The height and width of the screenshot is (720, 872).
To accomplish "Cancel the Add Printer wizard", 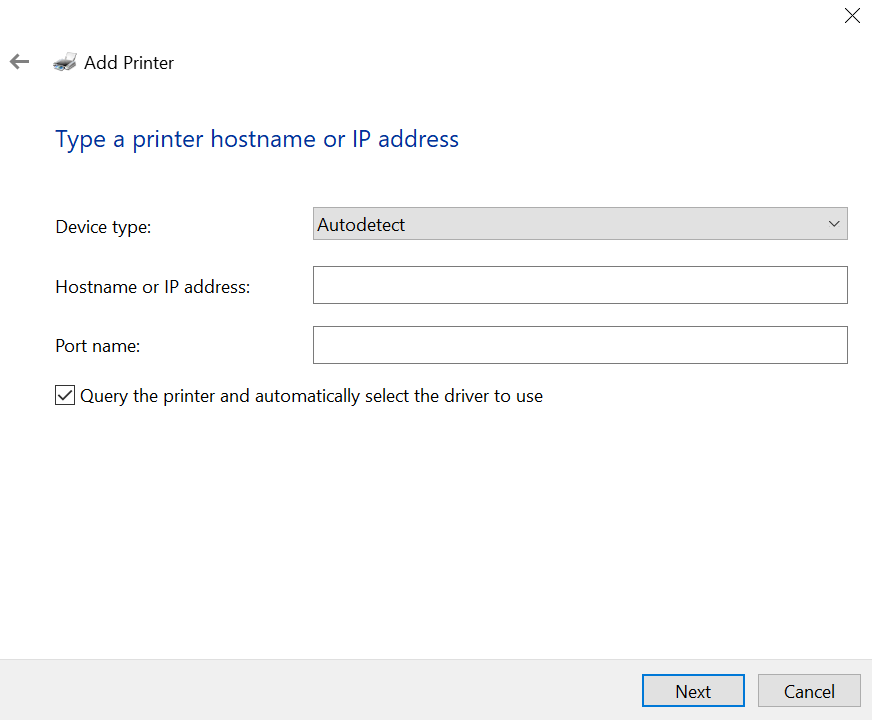I will (x=808, y=690).
